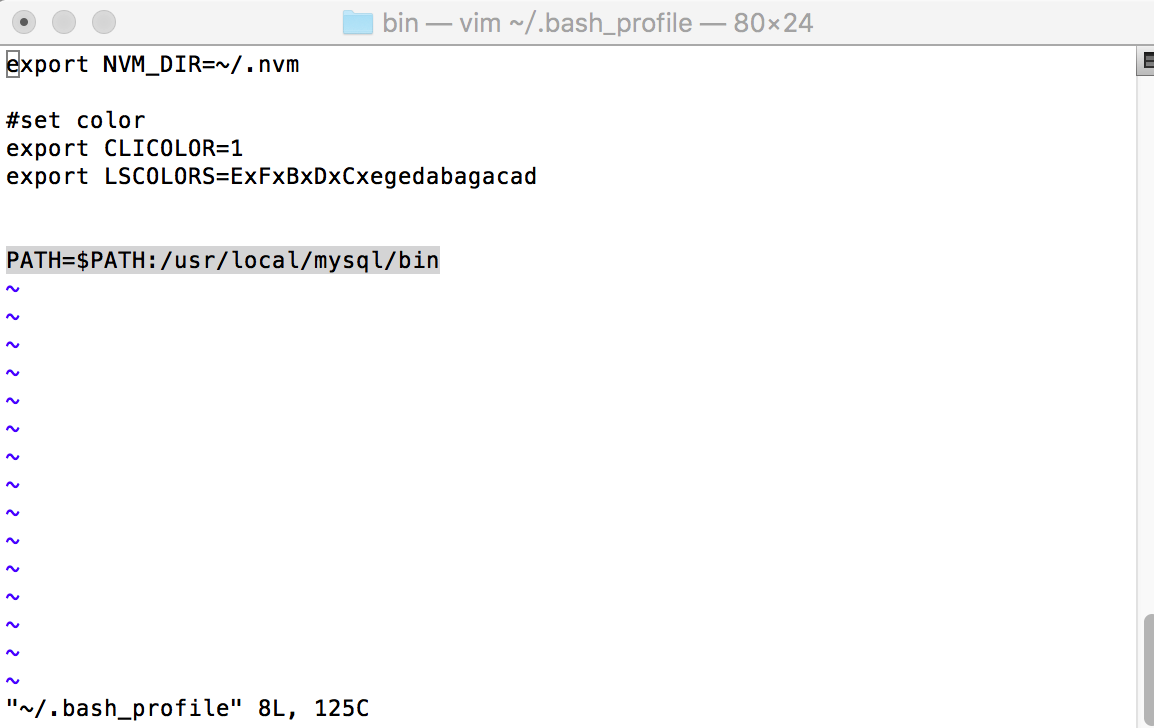Click '/usr/local/mysql/bin' in PATH line
This screenshot has height=728, width=1154.
pos(299,260)
